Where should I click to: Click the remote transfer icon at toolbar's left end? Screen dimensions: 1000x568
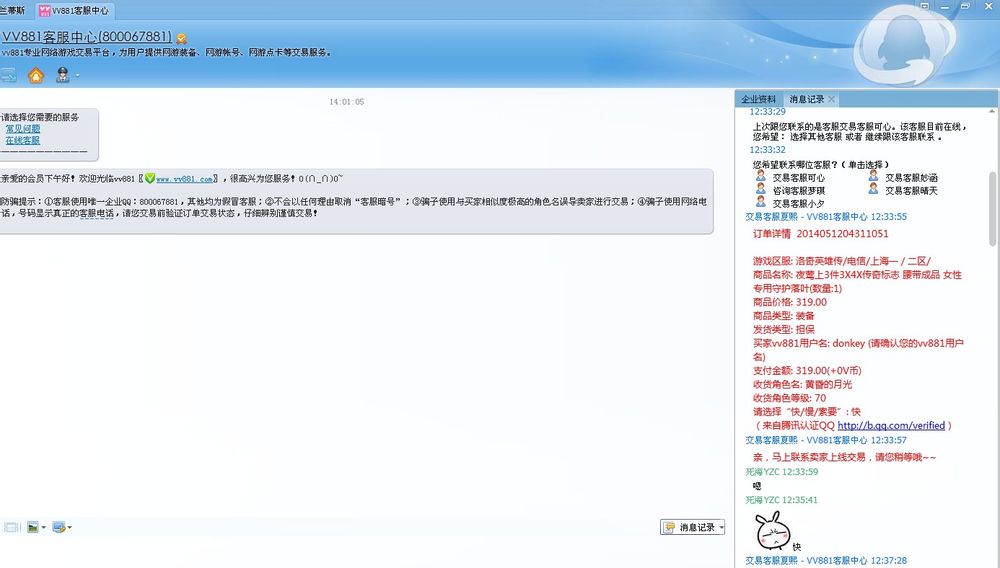click(8, 75)
